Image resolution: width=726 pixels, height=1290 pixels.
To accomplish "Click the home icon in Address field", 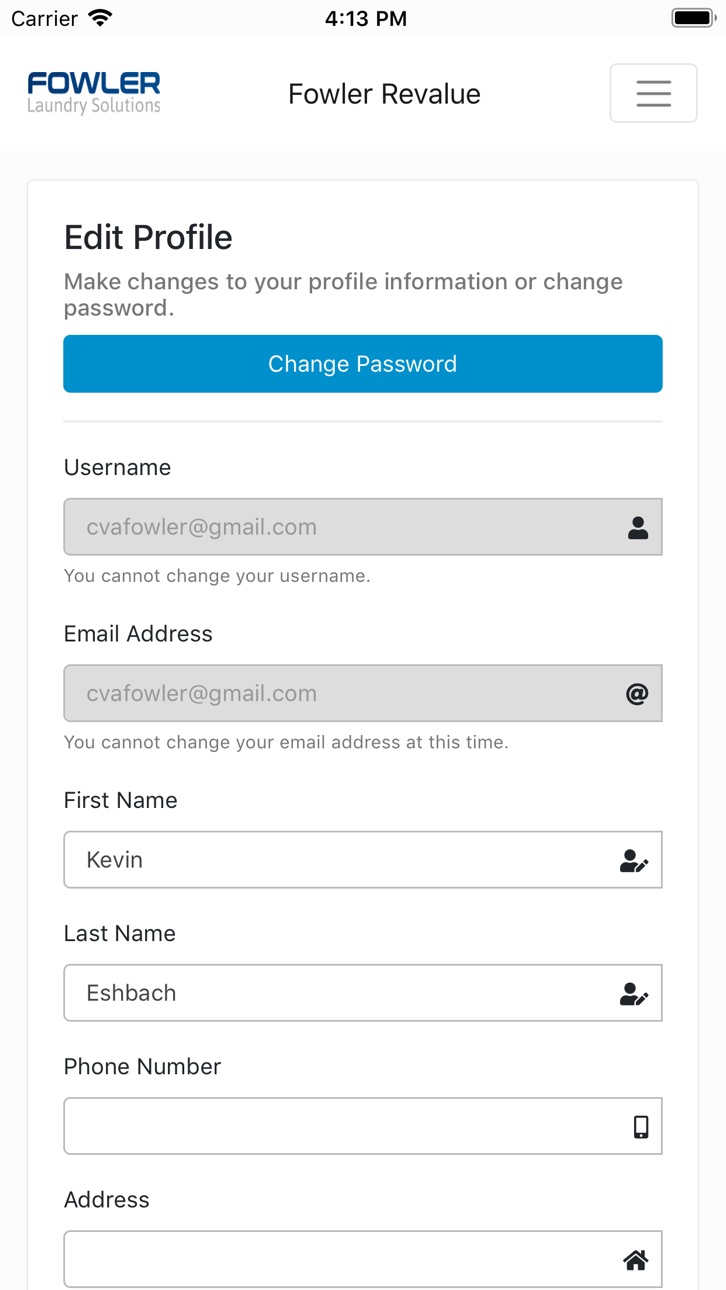I will (636, 1260).
